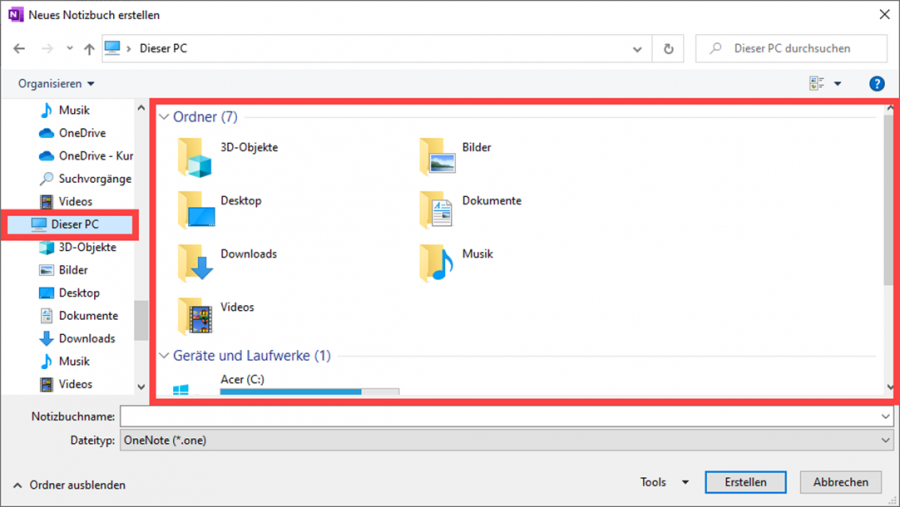Close the Neues Notizbuch erstellen dialog

pos(885,14)
